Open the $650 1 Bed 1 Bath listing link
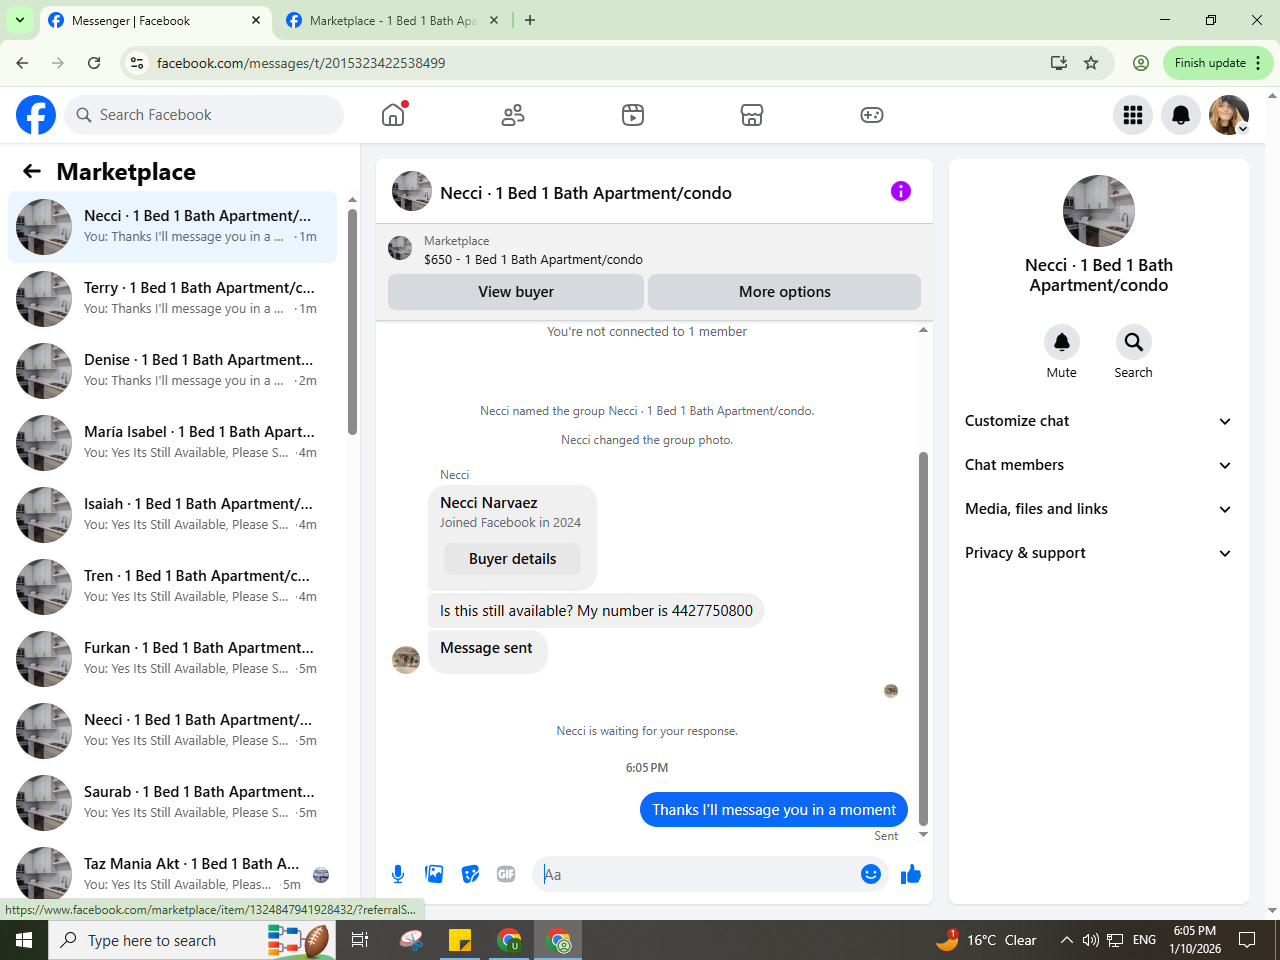This screenshot has width=1280, height=960. 533,259
